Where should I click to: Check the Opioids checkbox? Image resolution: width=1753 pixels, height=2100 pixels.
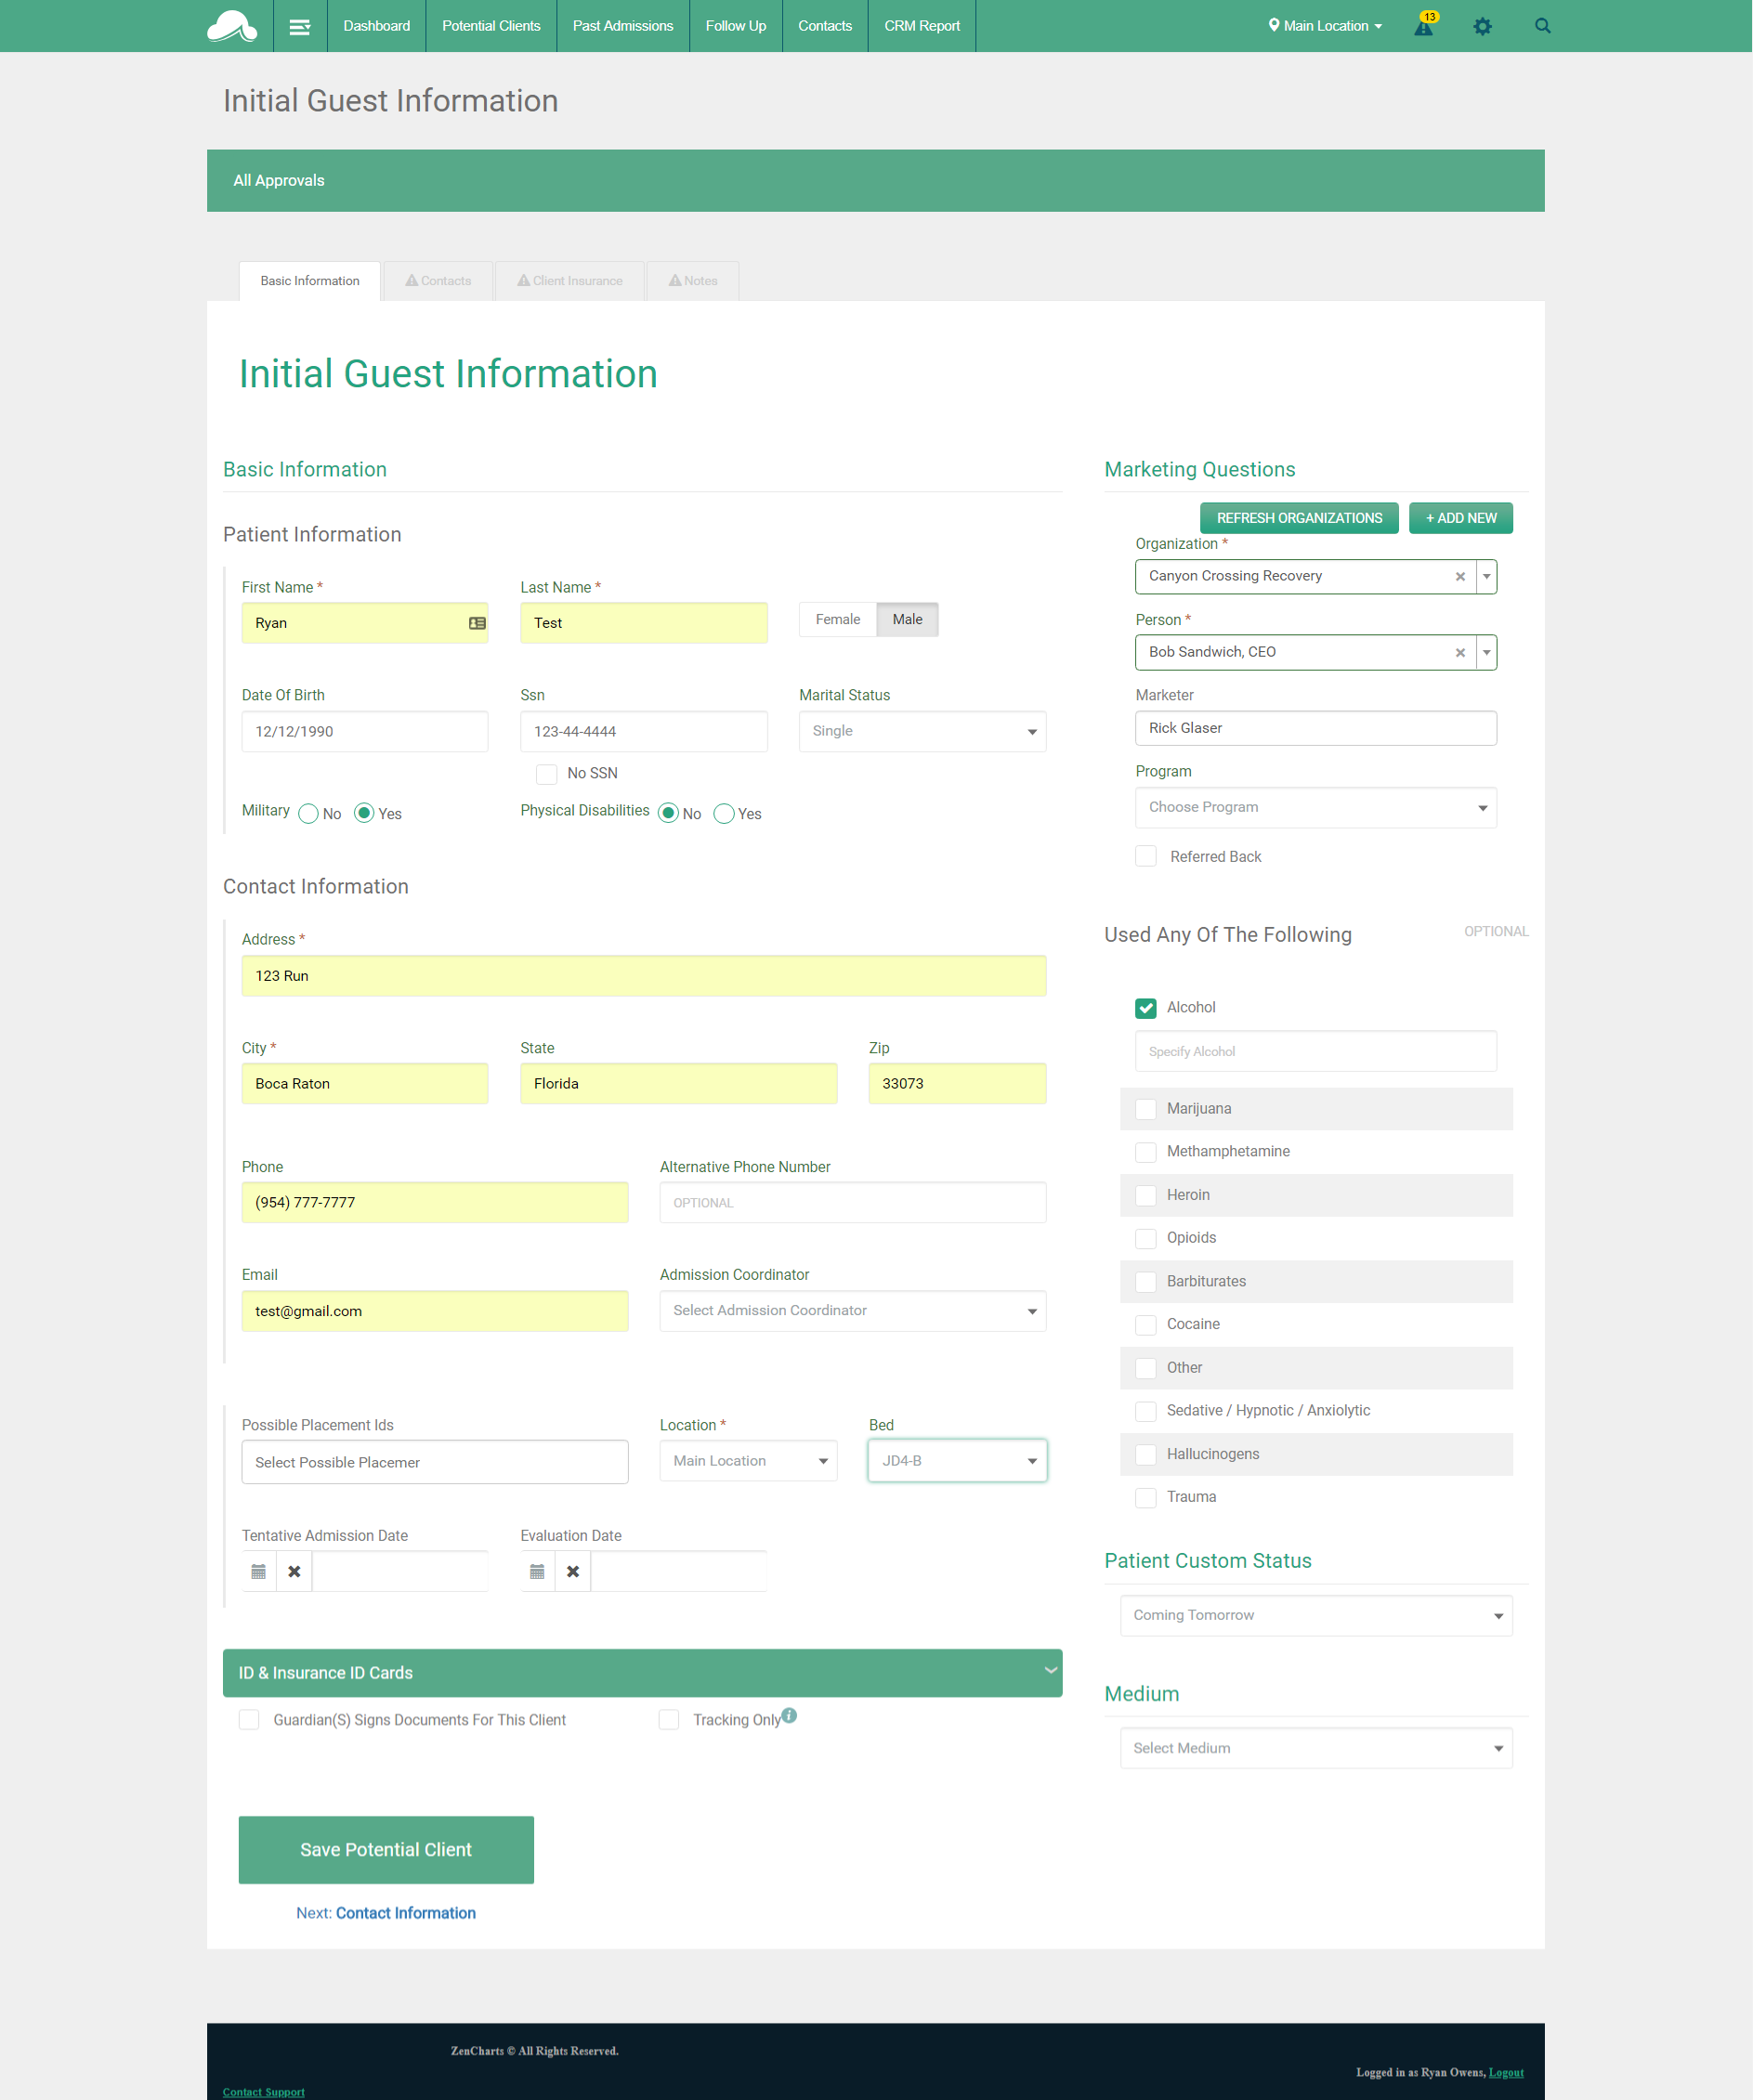point(1146,1239)
